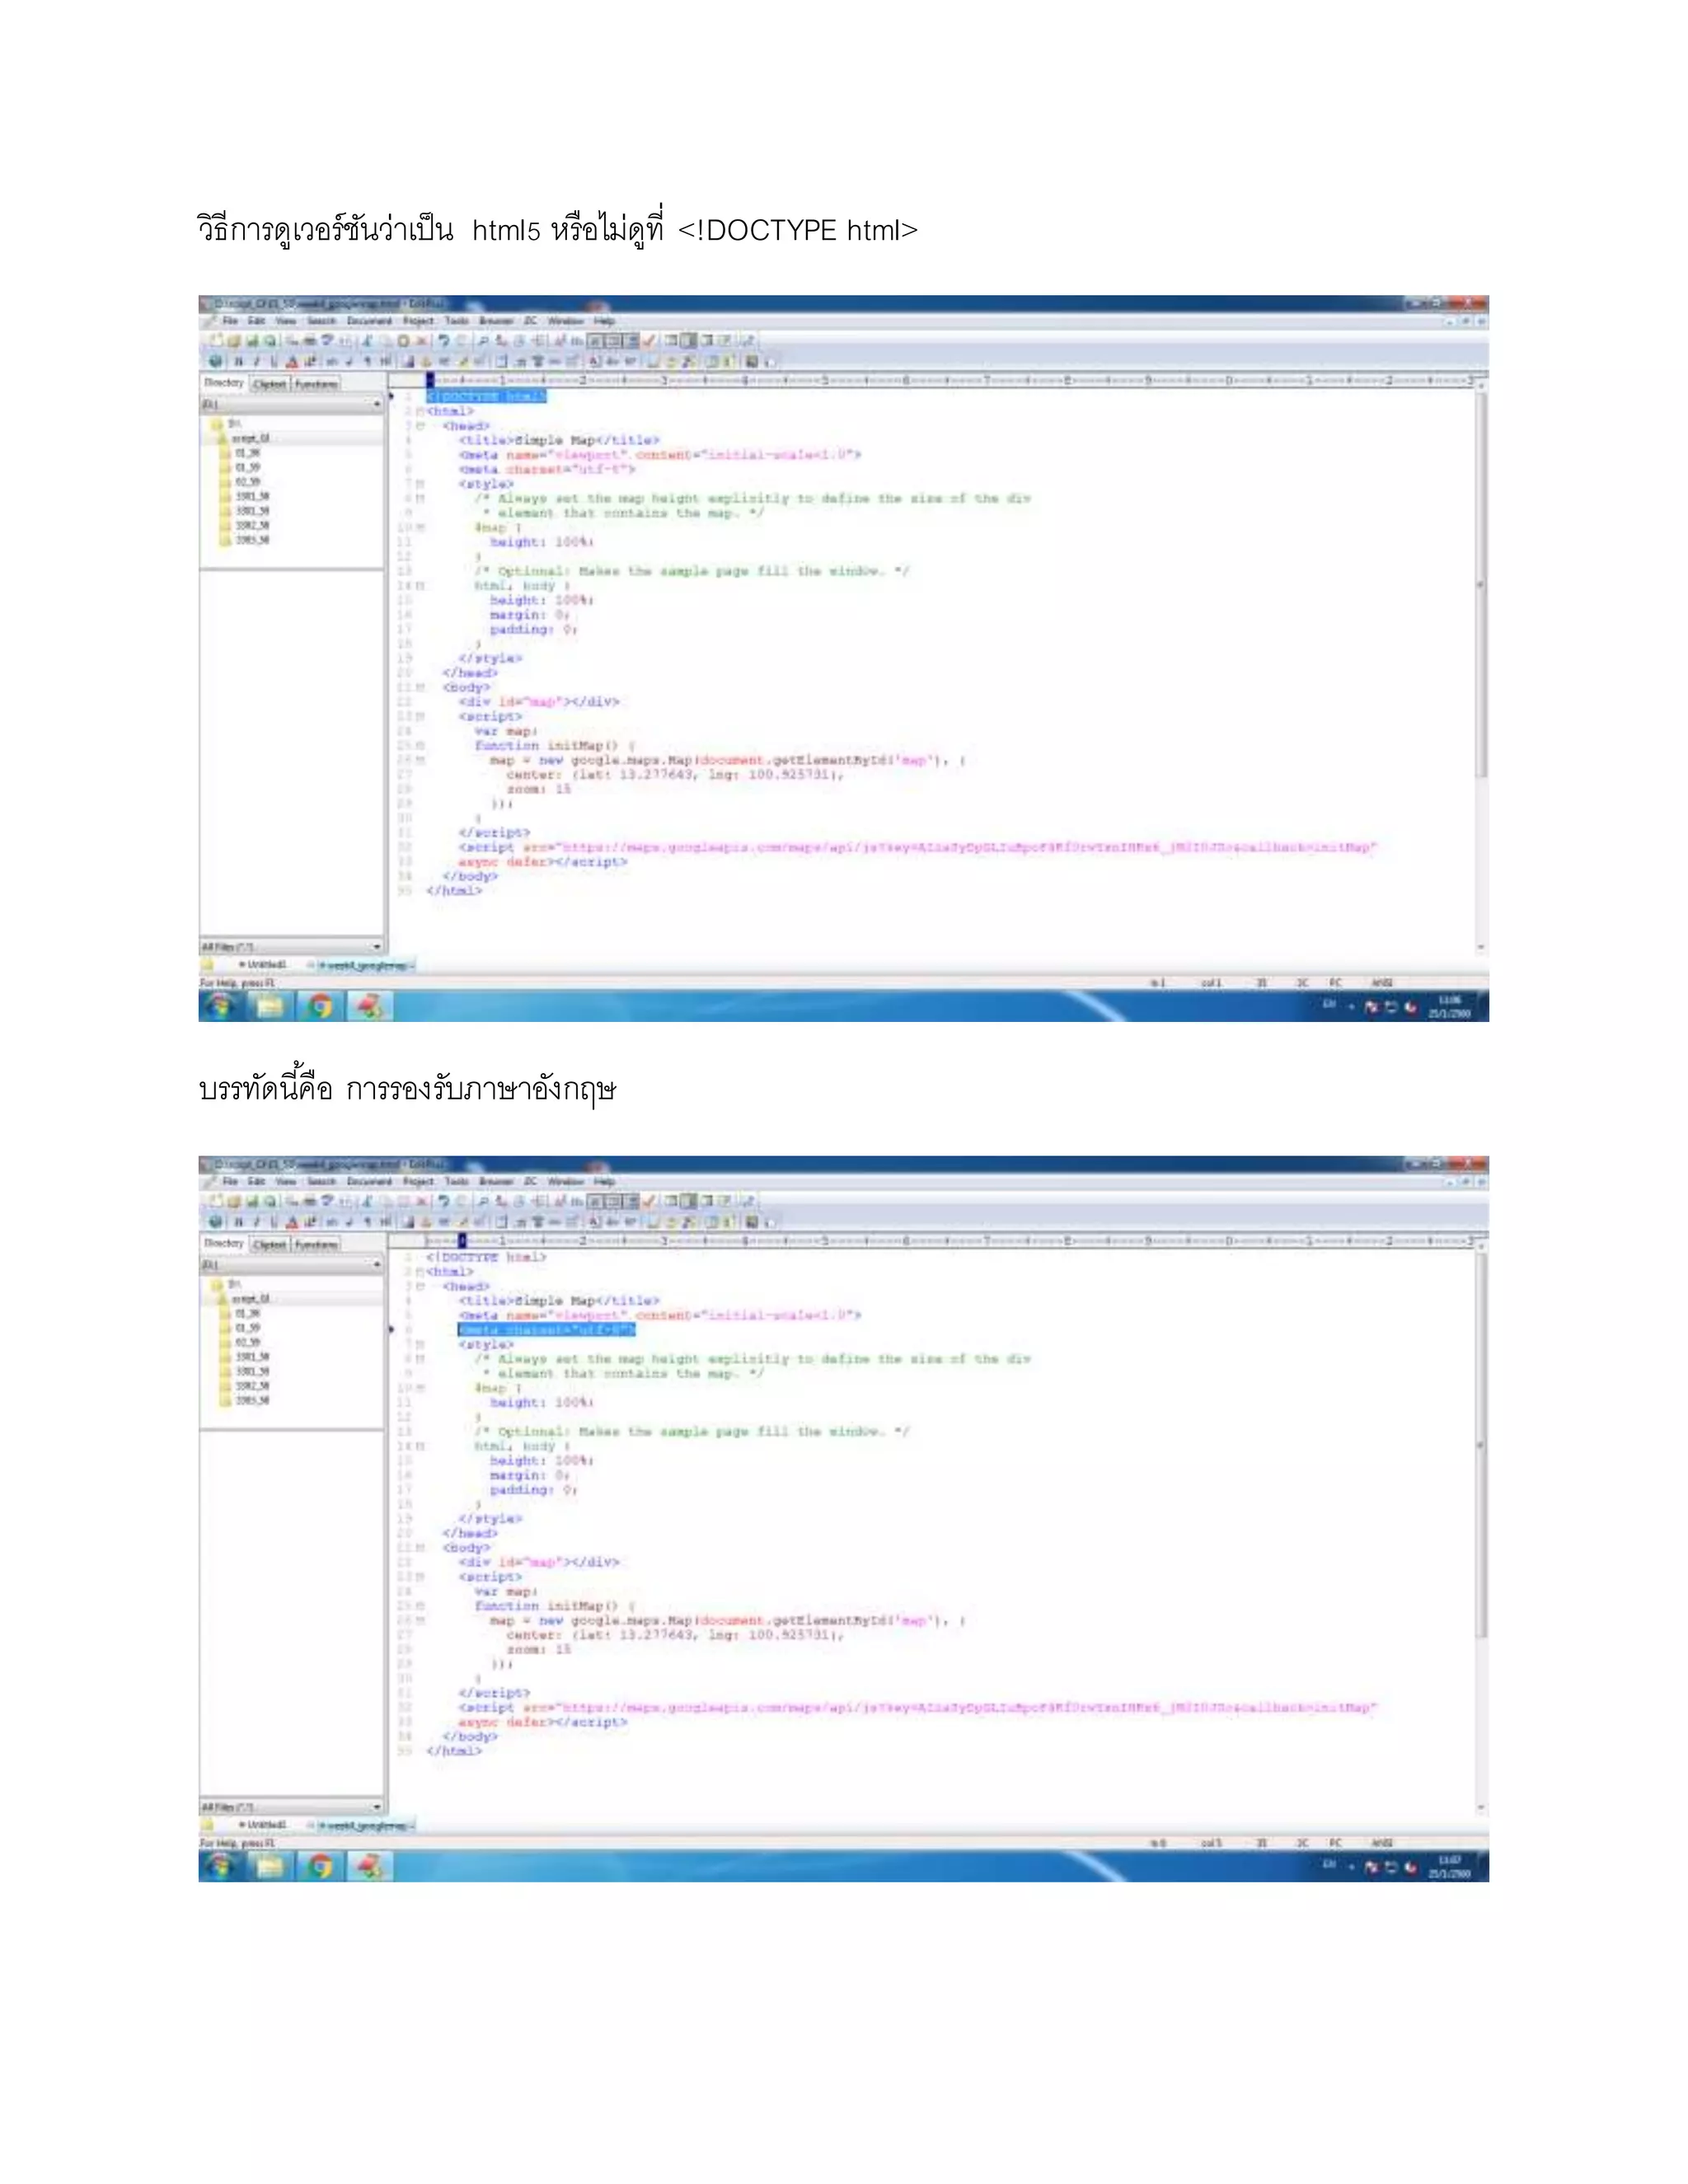
Task: Collapse <head> fold marker in upper screenshot
Action: (x=420, y=426)
